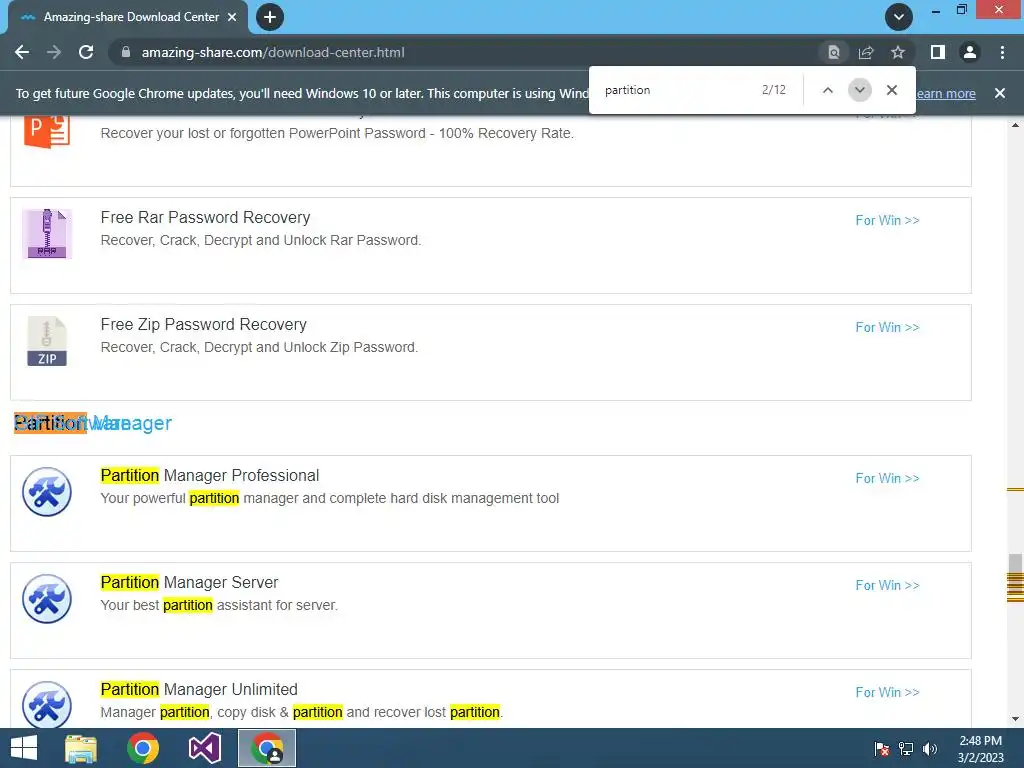Download Partition Manager Professional For Win
1024x768 pixels.
887,478
